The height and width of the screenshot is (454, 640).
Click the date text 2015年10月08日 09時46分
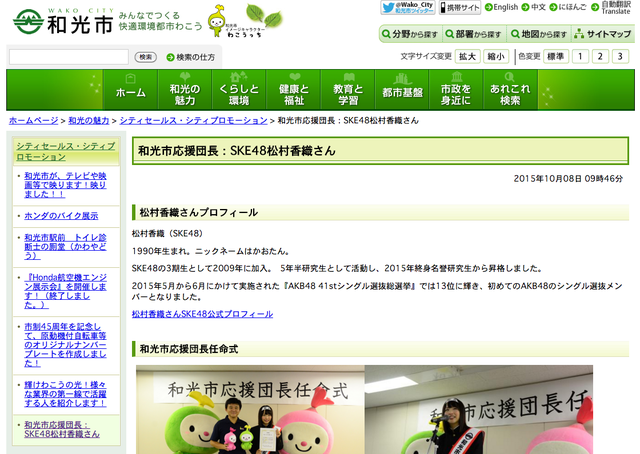click(x=568, y=179)
